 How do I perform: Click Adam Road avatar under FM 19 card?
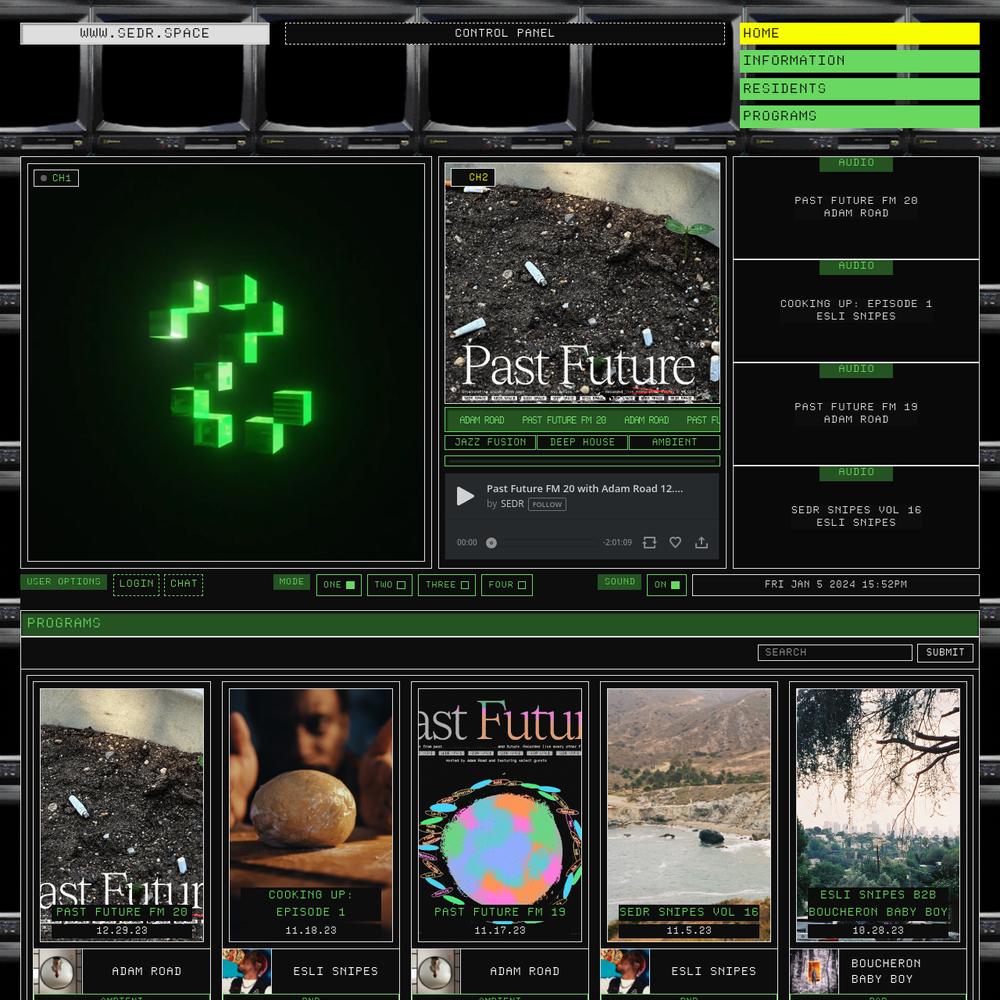[436, 971]
